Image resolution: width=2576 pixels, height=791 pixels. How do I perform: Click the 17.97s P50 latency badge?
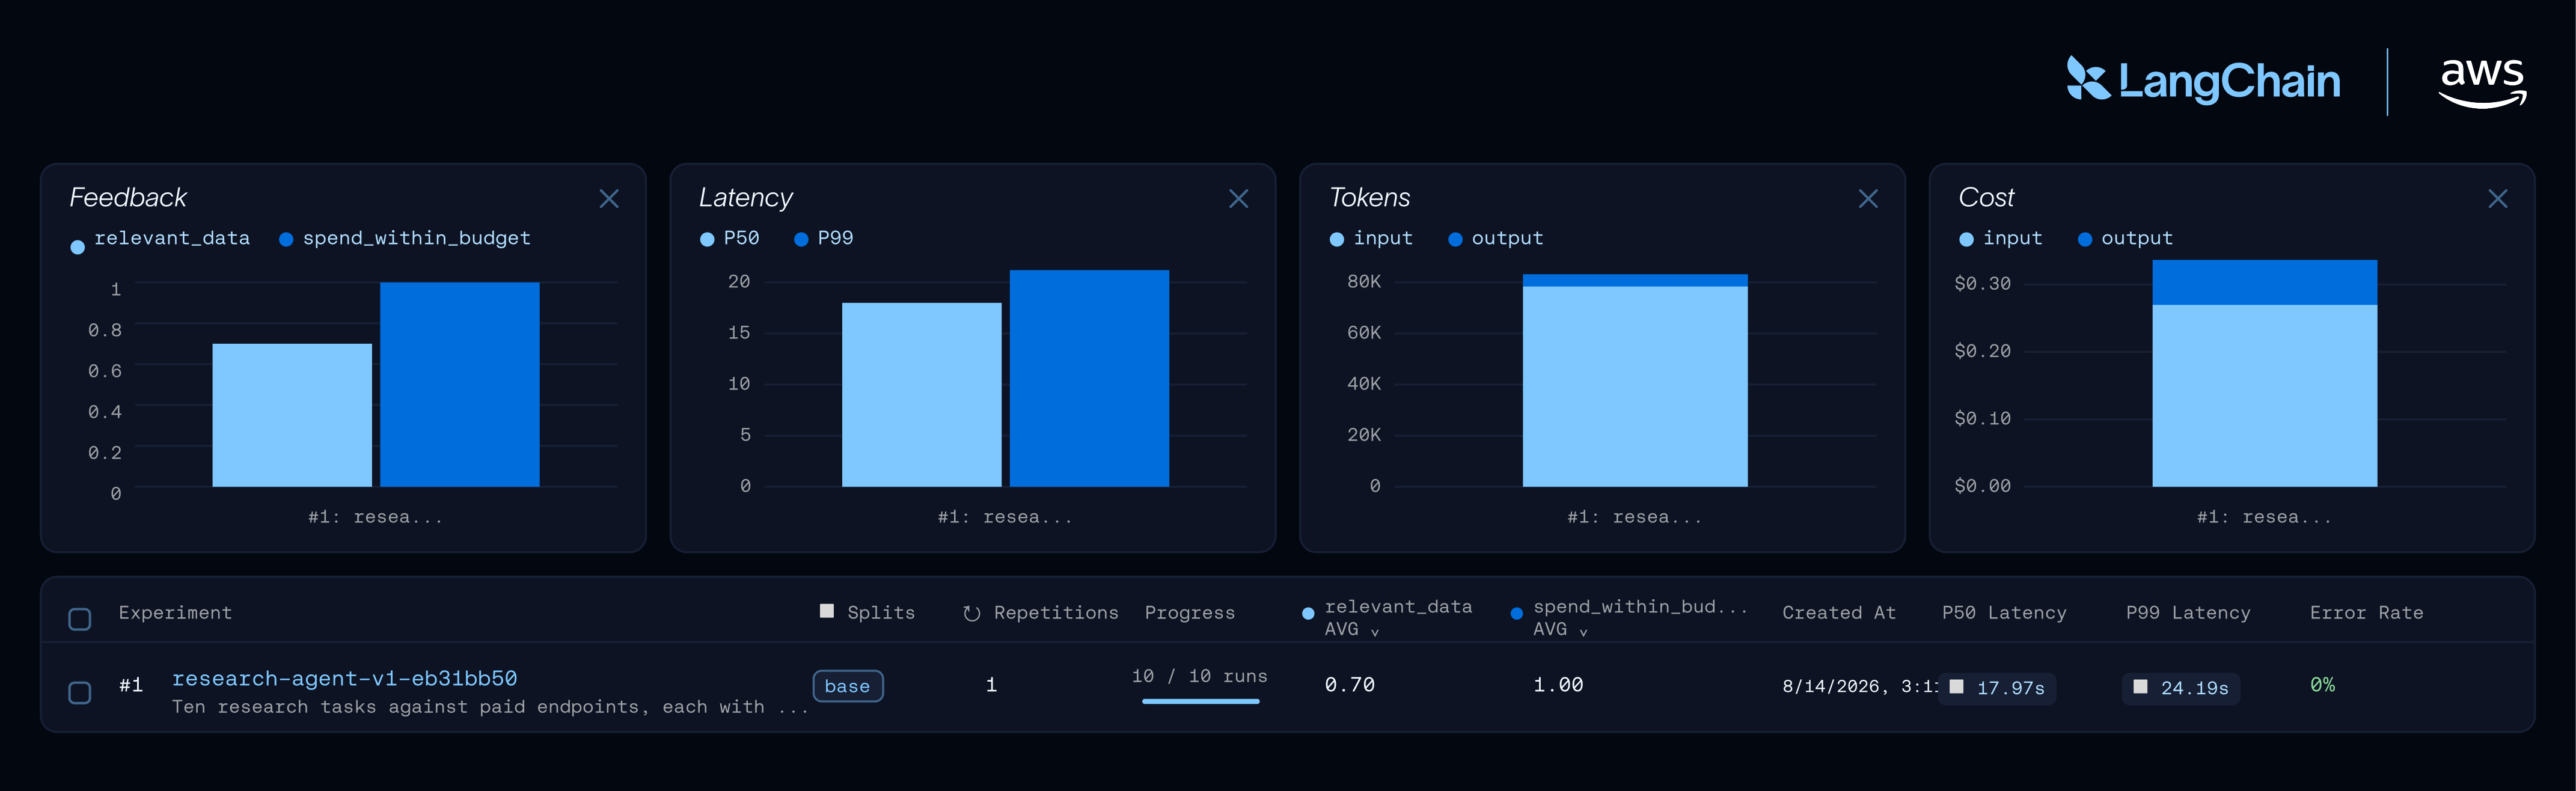pos(1996,688)
